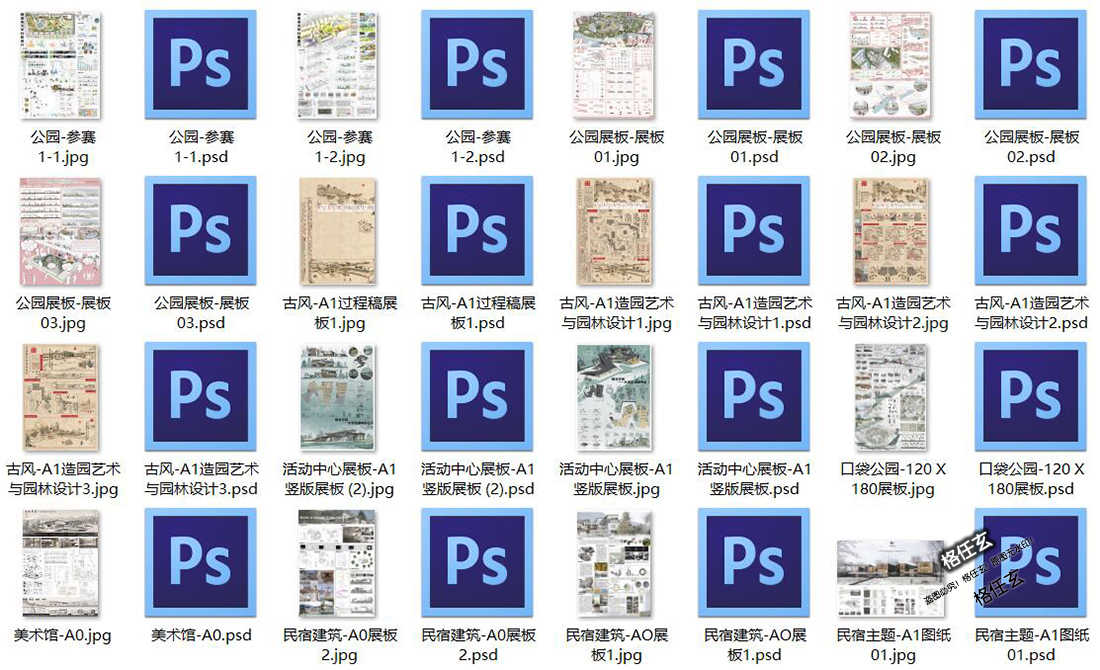Click the file name 公园-参赛 1-1.psd
The image size is (1100, 670).
point(201,147)
